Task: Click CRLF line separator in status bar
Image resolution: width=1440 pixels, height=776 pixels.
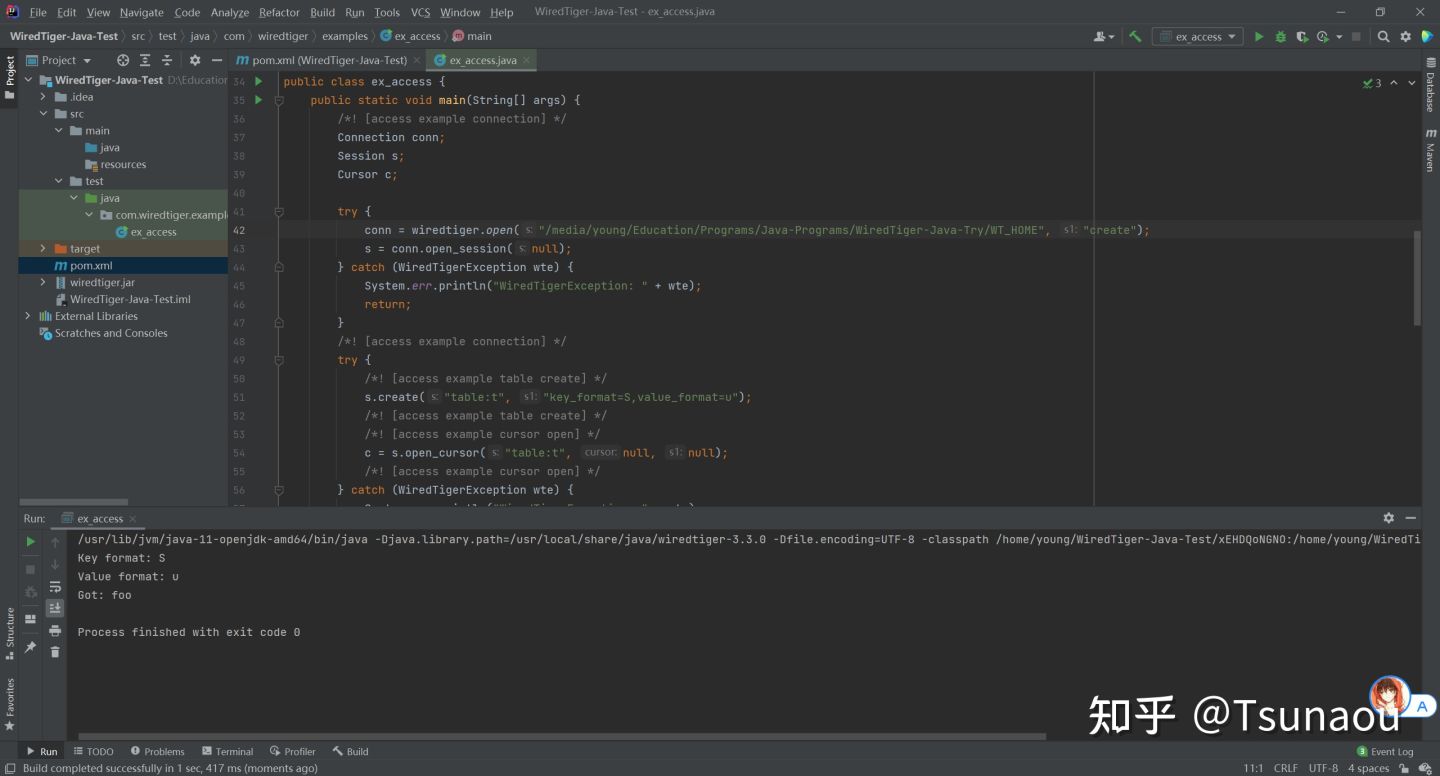Action: [x=1285, y=768]
